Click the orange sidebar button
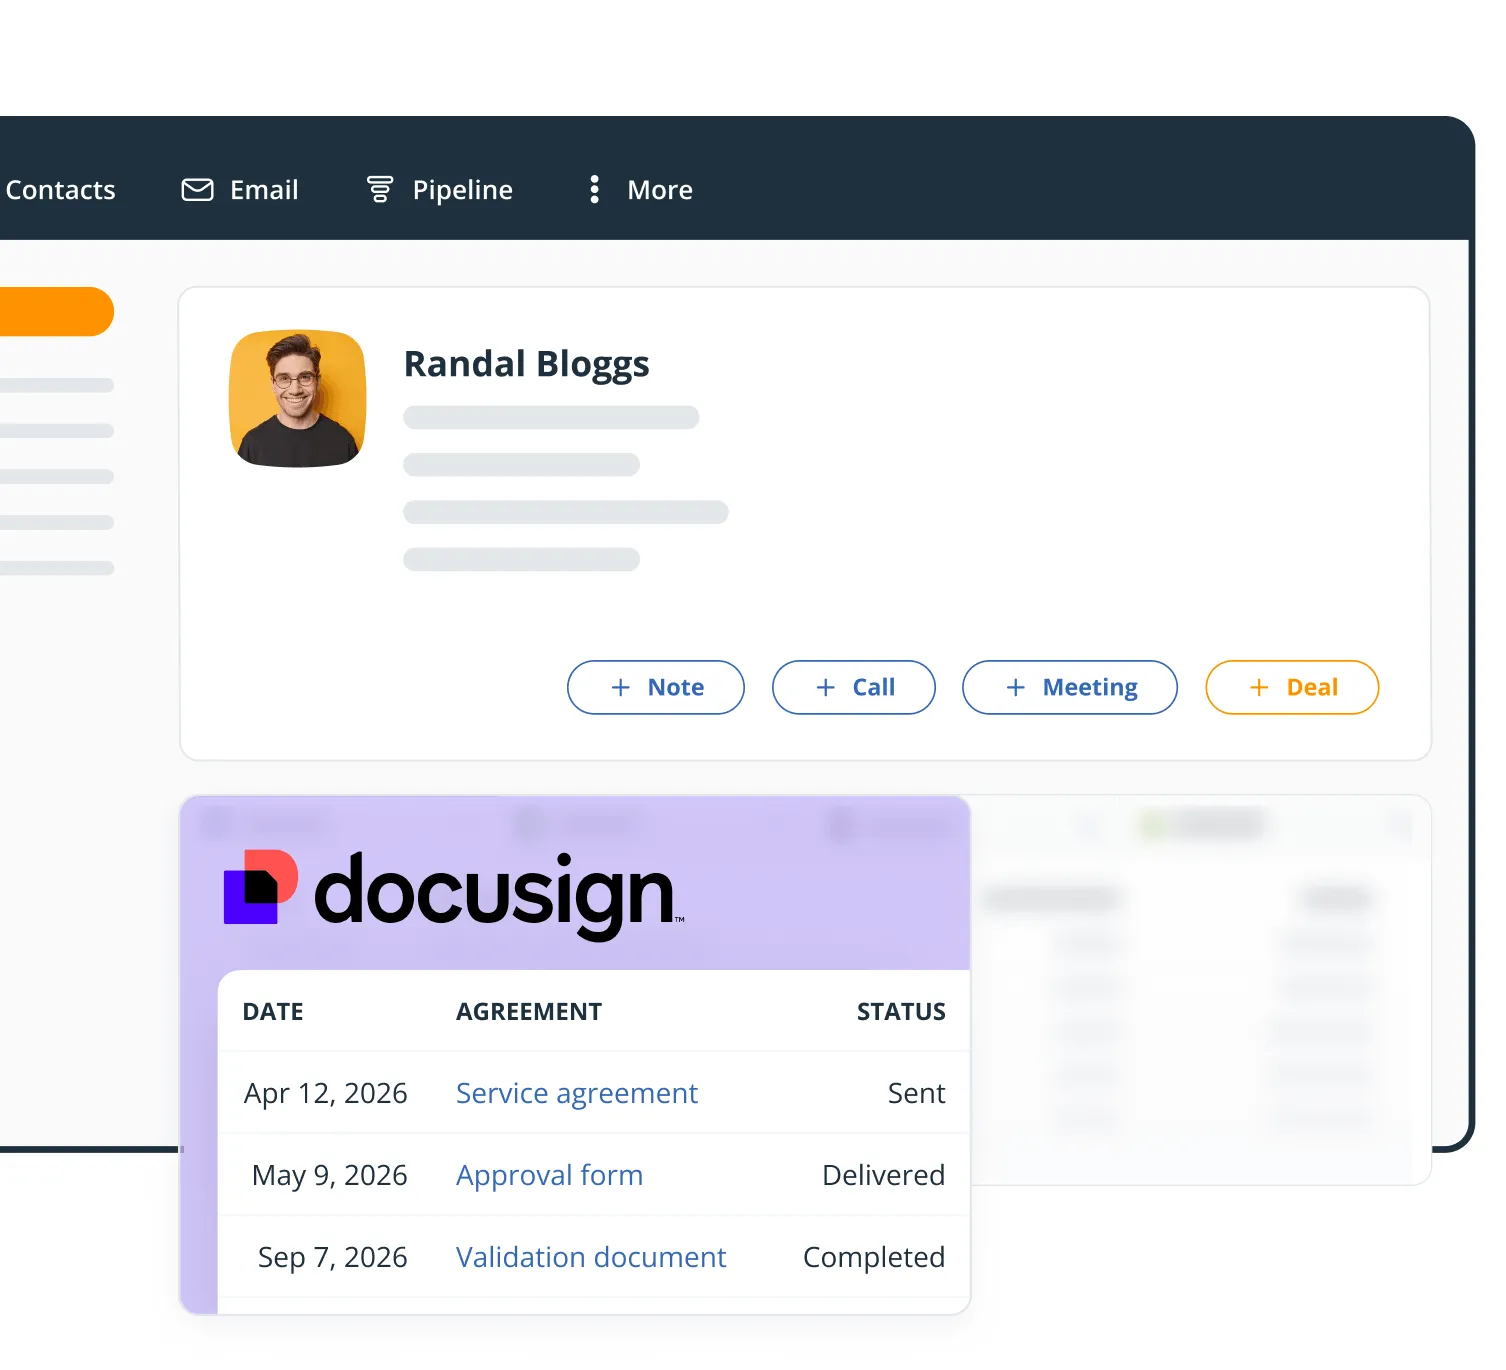This screenshot has height=1370, width=1506. (56, 311)
